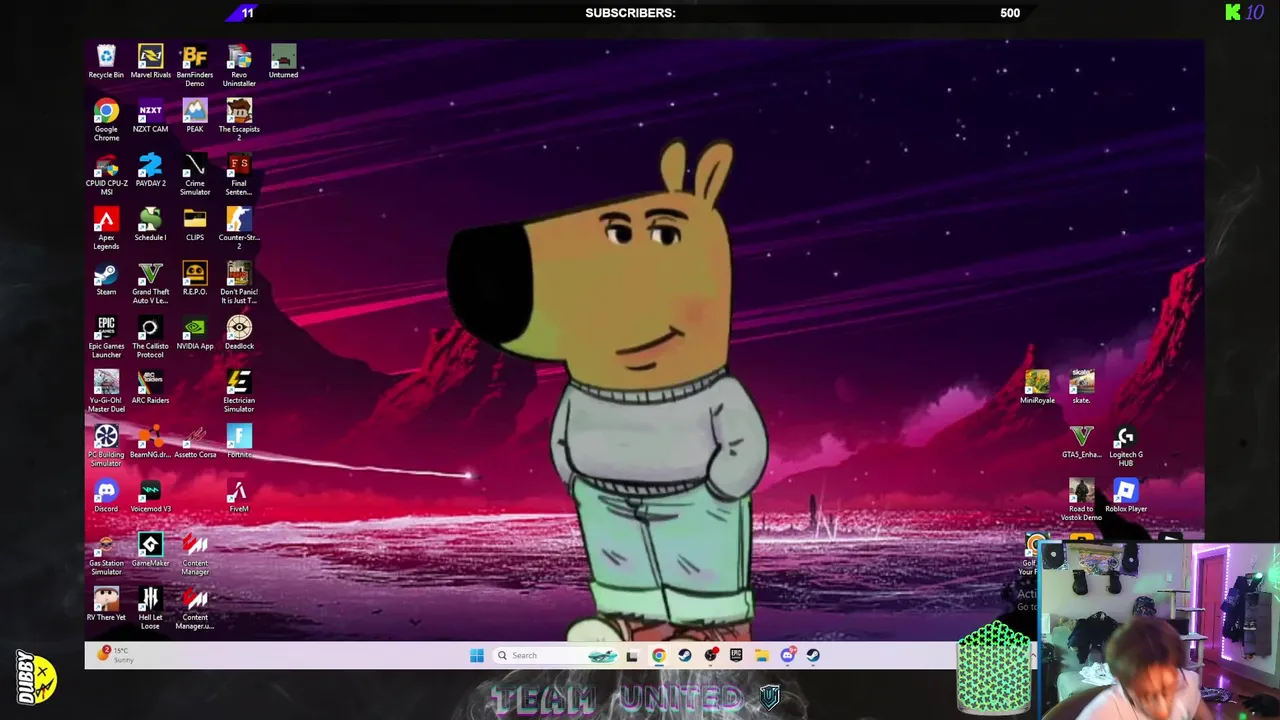Screen dimensions: 1280x720
Task: Select the CPUID CPU-Z MSI icon
Action: (106, 173)
